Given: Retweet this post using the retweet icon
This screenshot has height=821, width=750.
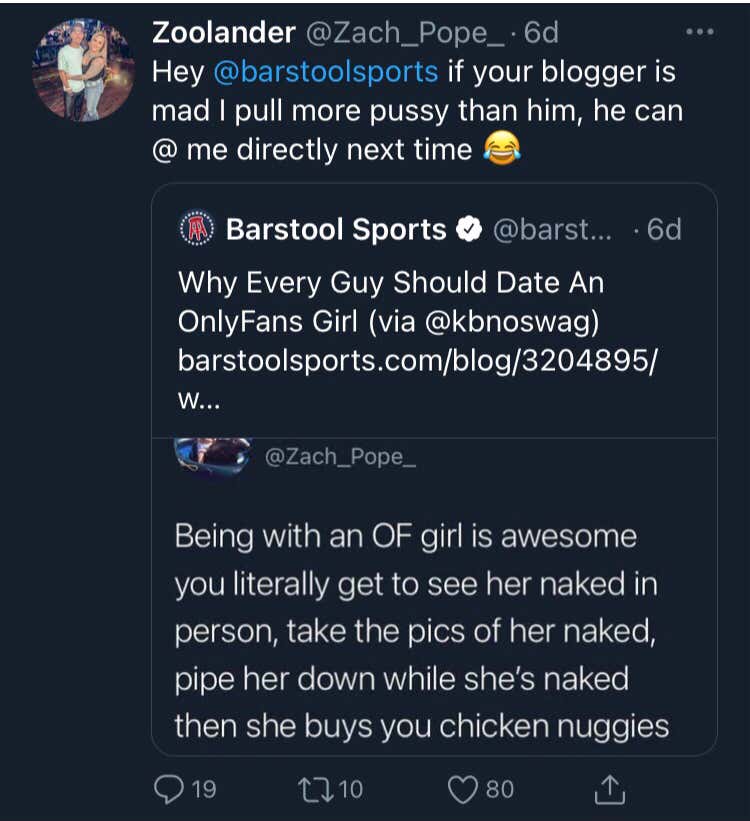Looking at the screenshot, I should [x=317, y=789].
